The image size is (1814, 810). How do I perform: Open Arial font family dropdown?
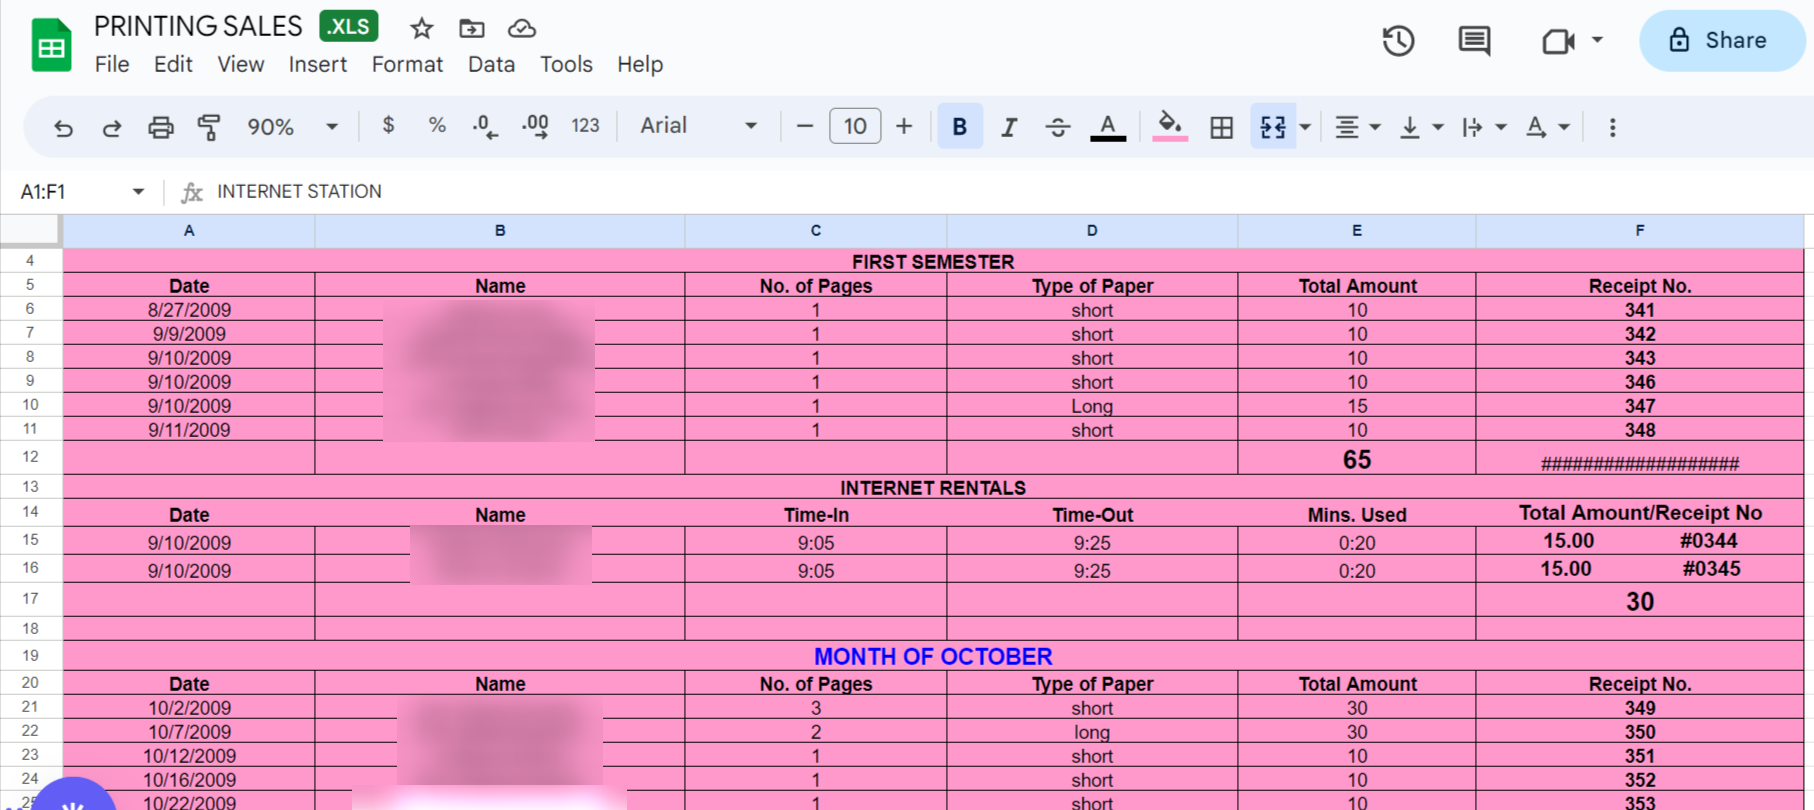tap(698, 126)
